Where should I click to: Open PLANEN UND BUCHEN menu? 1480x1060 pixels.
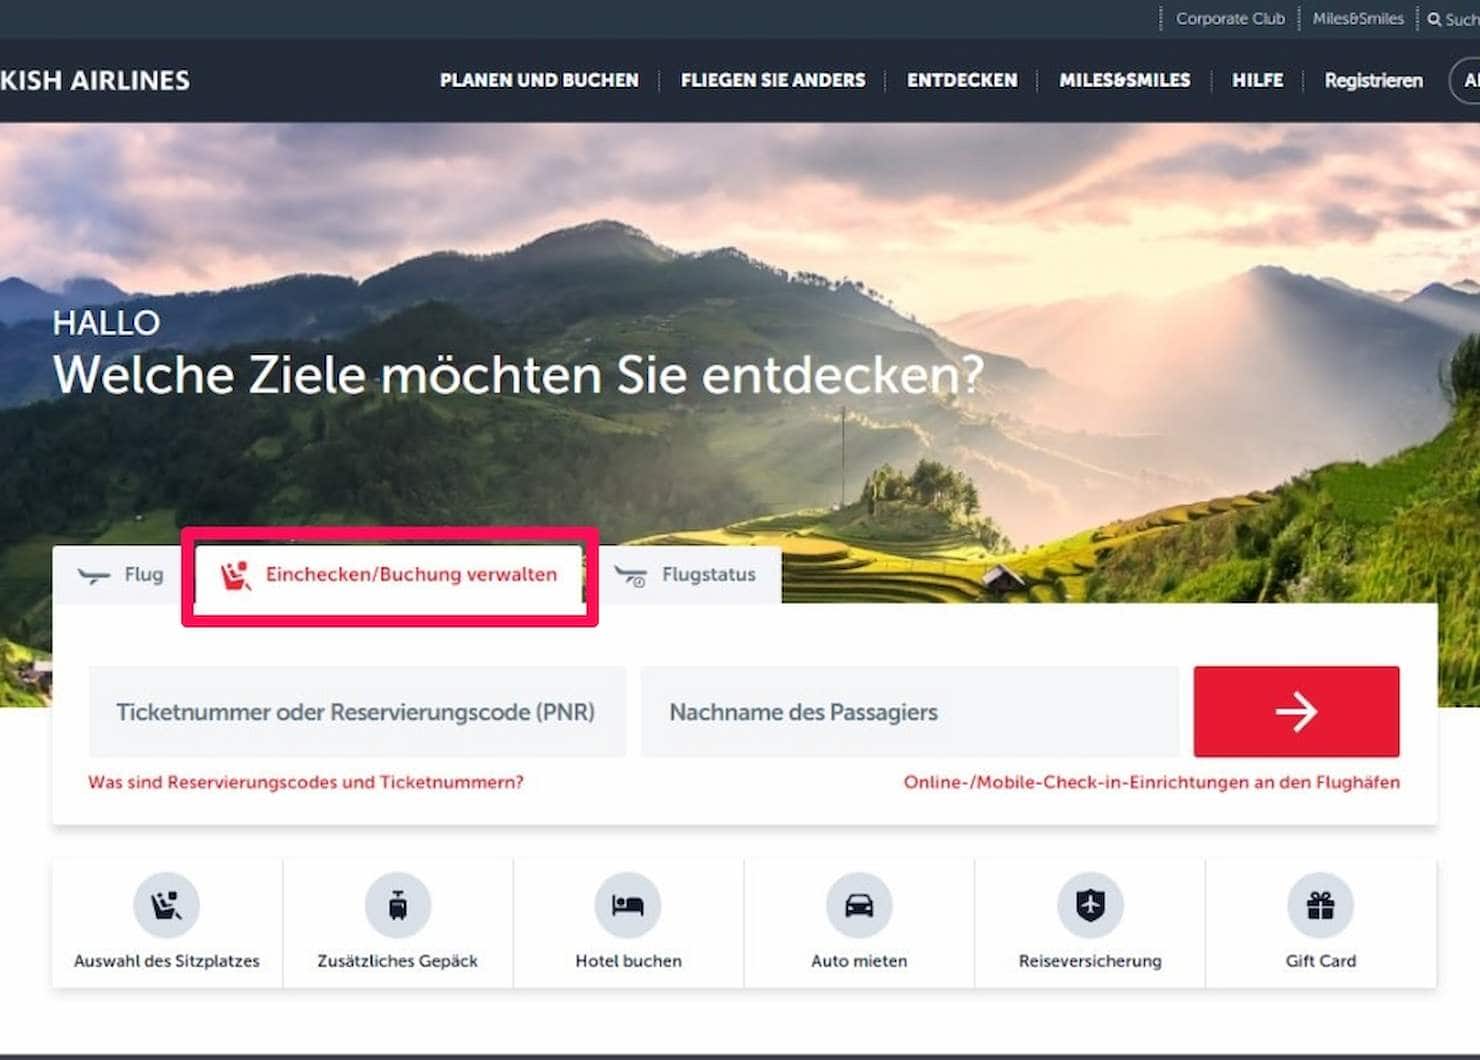[x=539, y=80]
